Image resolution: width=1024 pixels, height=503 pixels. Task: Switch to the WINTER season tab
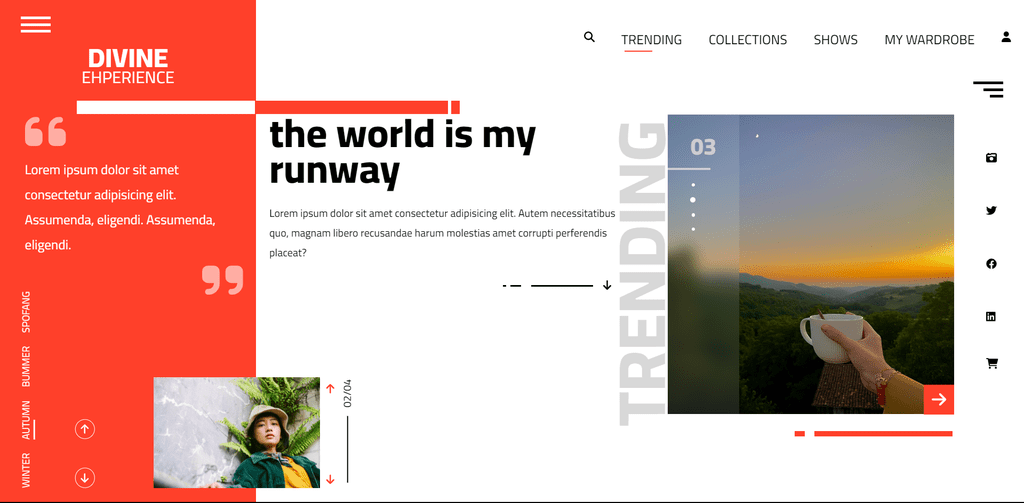coord(27,470)
